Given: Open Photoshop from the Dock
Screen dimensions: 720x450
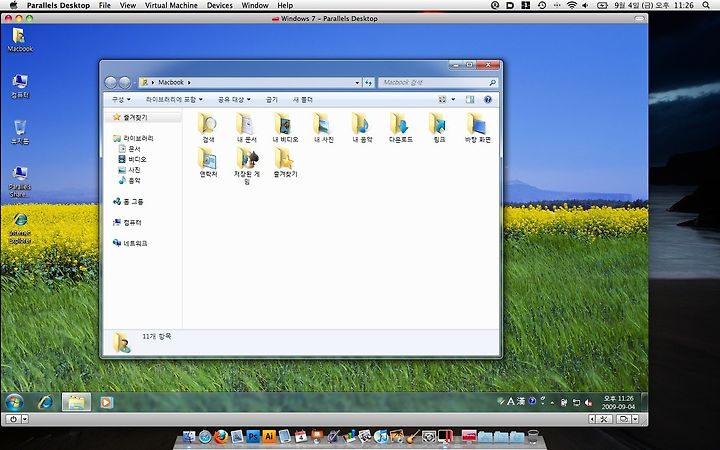Looking at the screenshot, I should 253,436.
